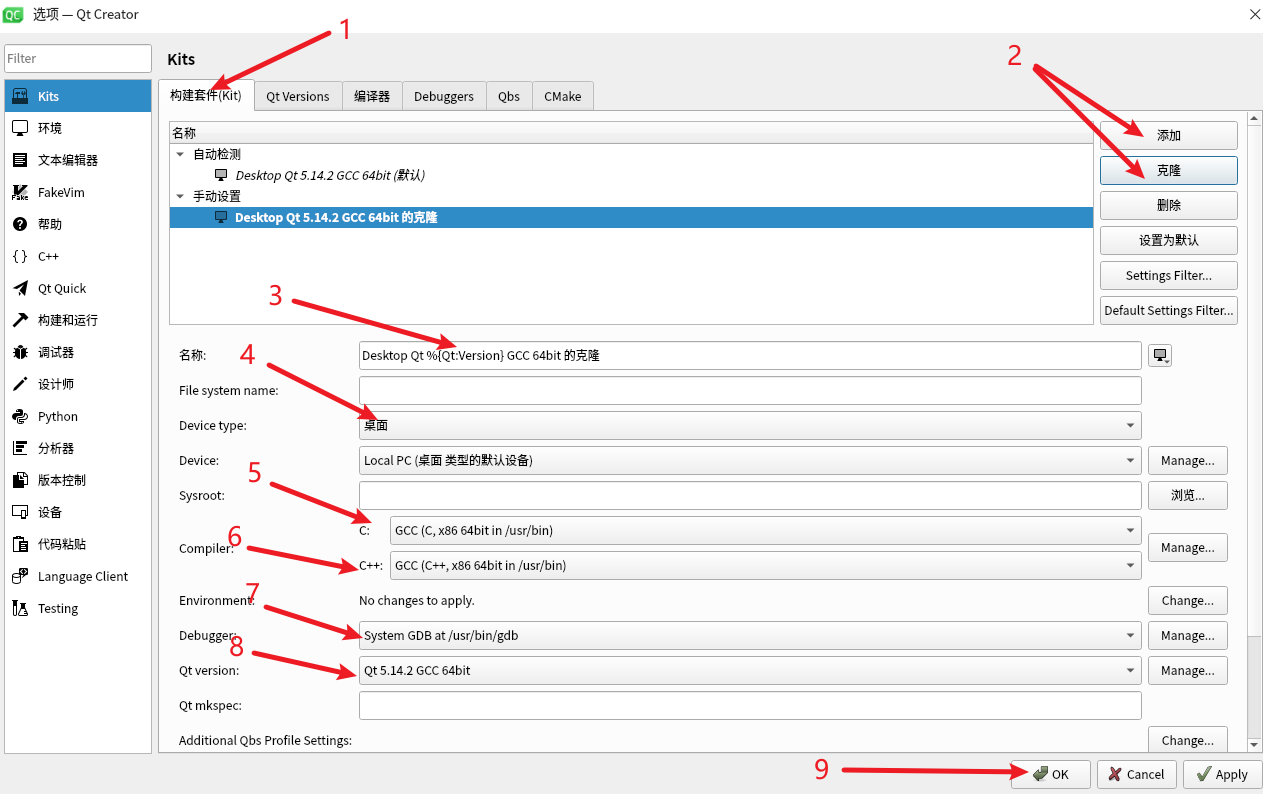Open the C compiler dropdown
The width and height of the screenshot is (1263, 794).
pyautogui.click(x=765, y=530)
